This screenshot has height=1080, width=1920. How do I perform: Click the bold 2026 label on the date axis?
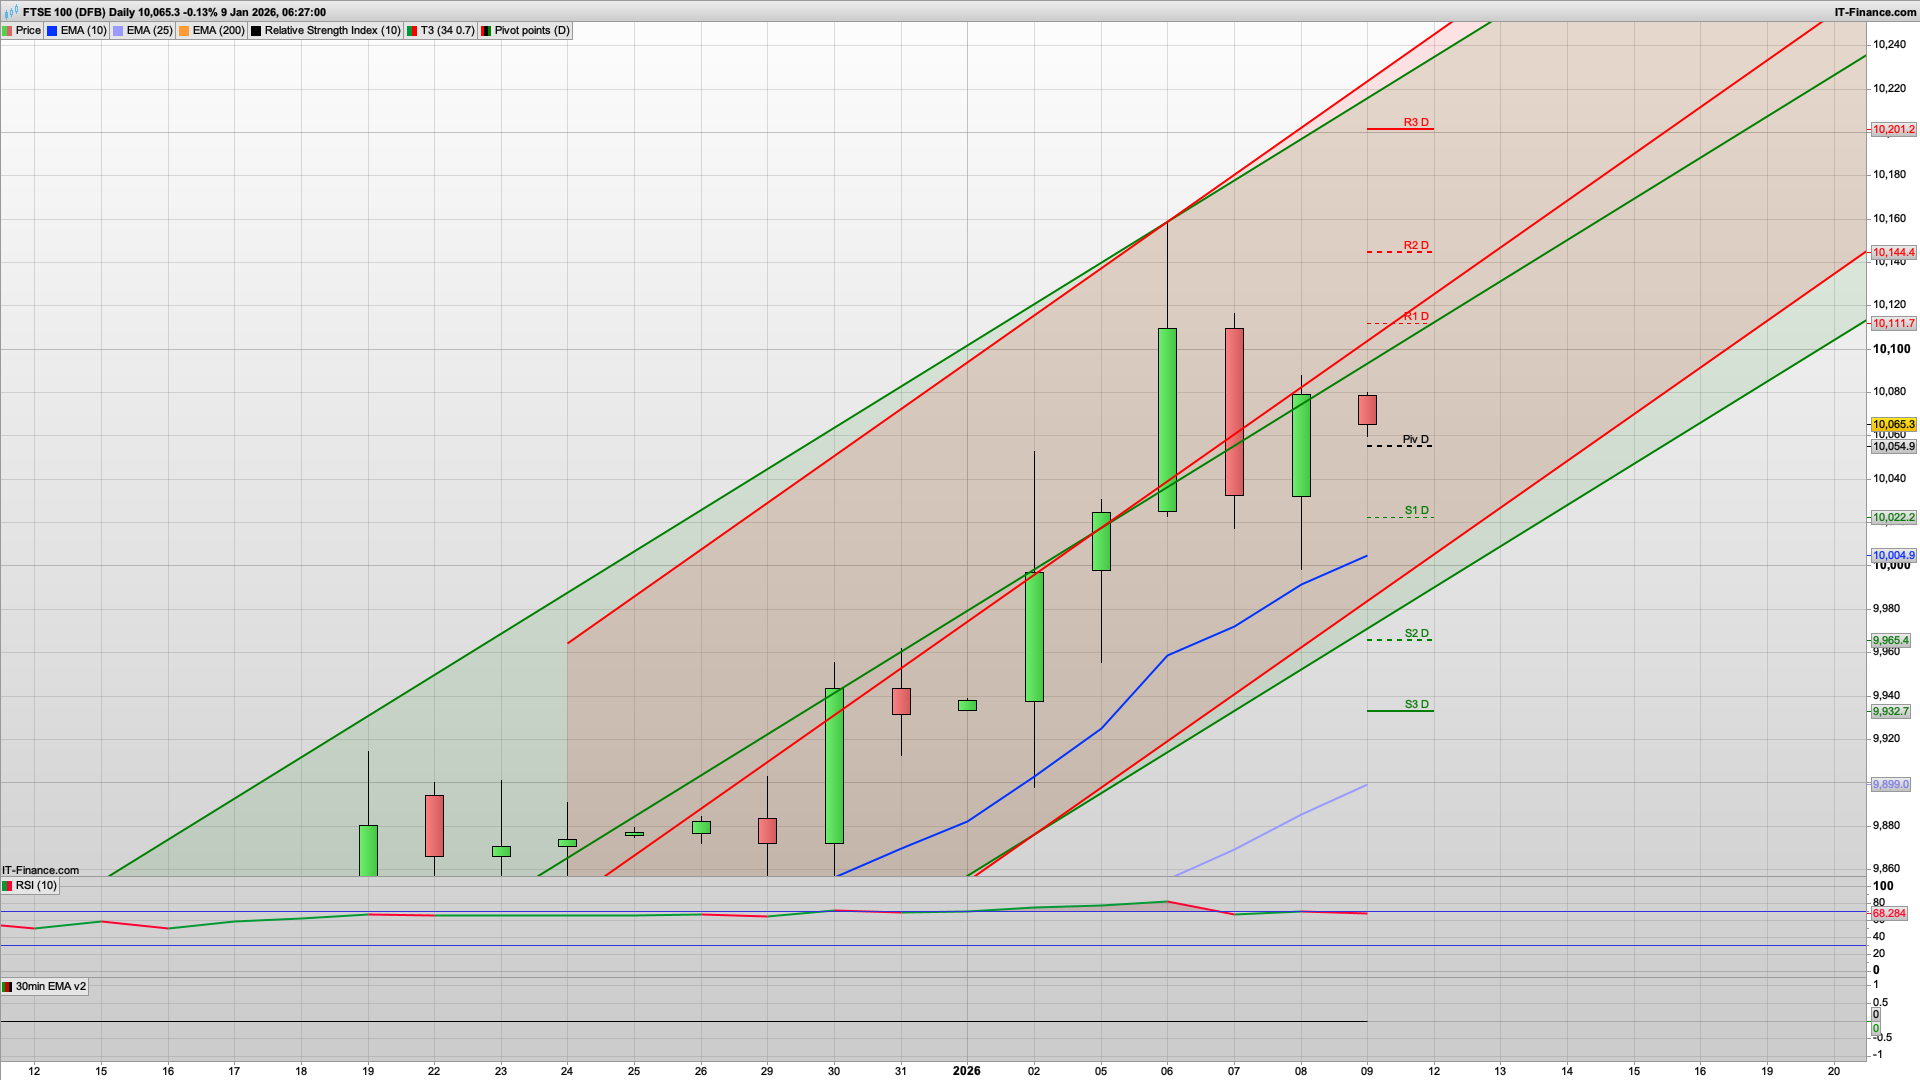[965, 1071]
